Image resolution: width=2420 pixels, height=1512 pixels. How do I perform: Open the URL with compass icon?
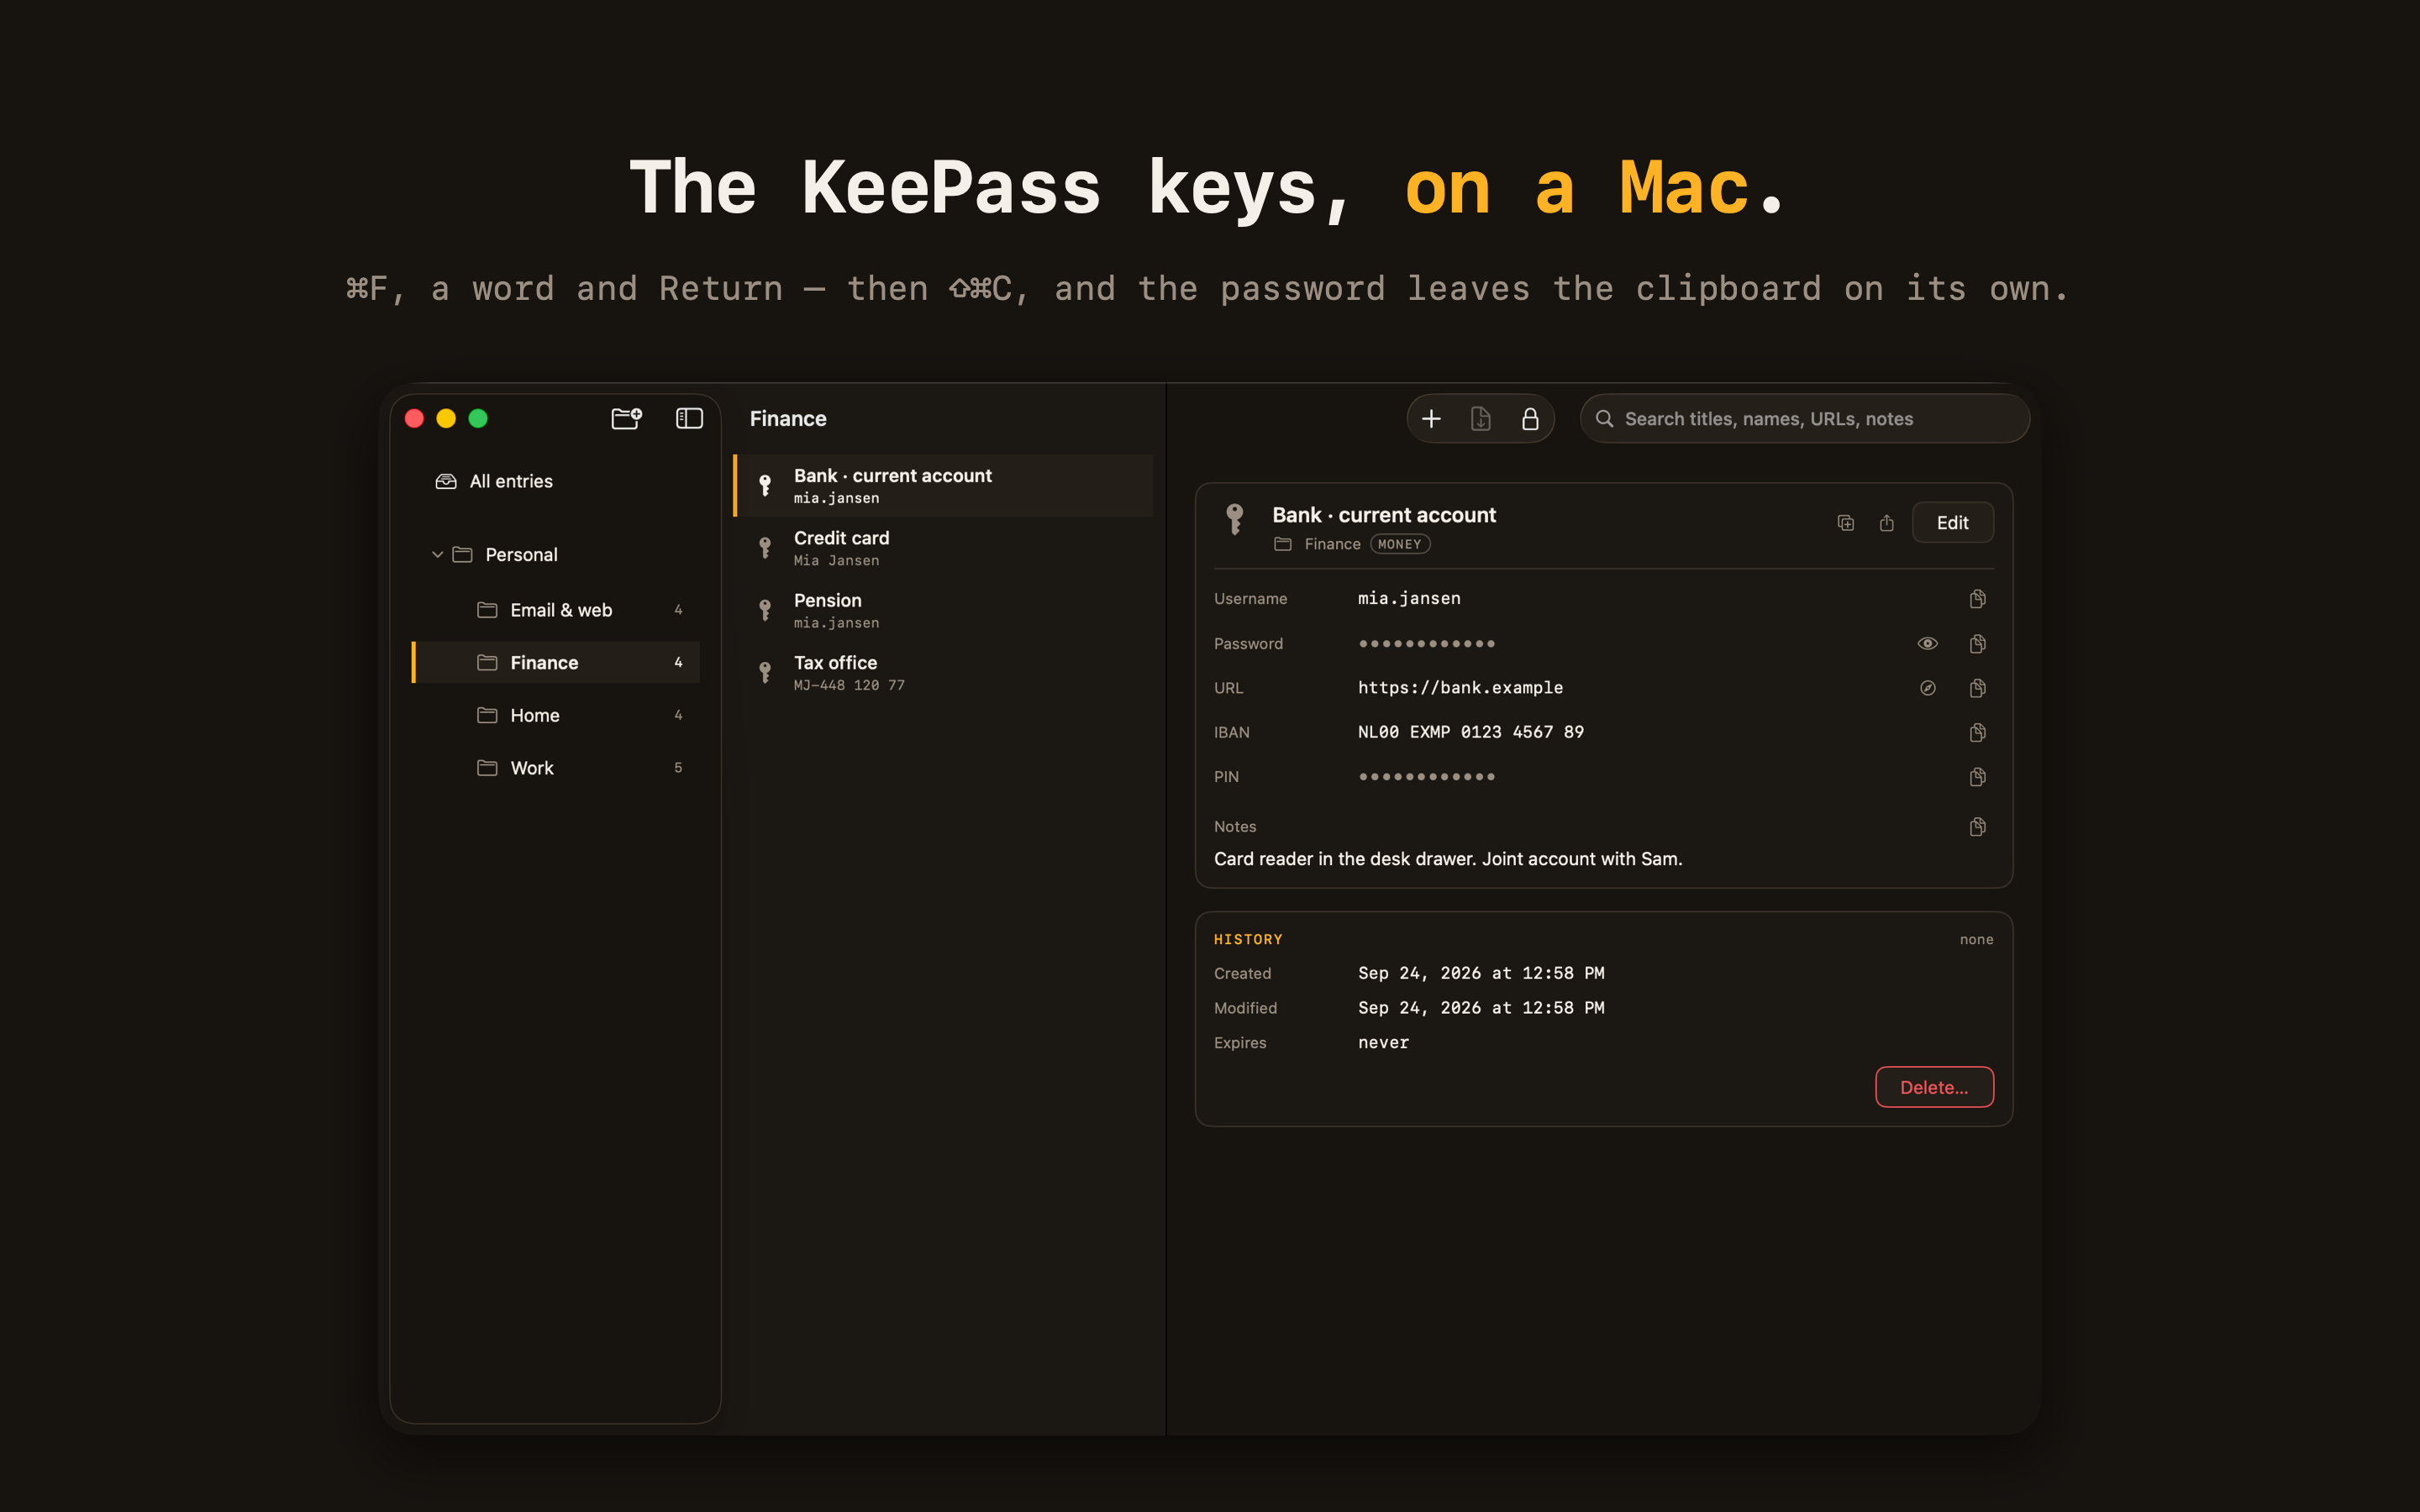point(1927,688)
